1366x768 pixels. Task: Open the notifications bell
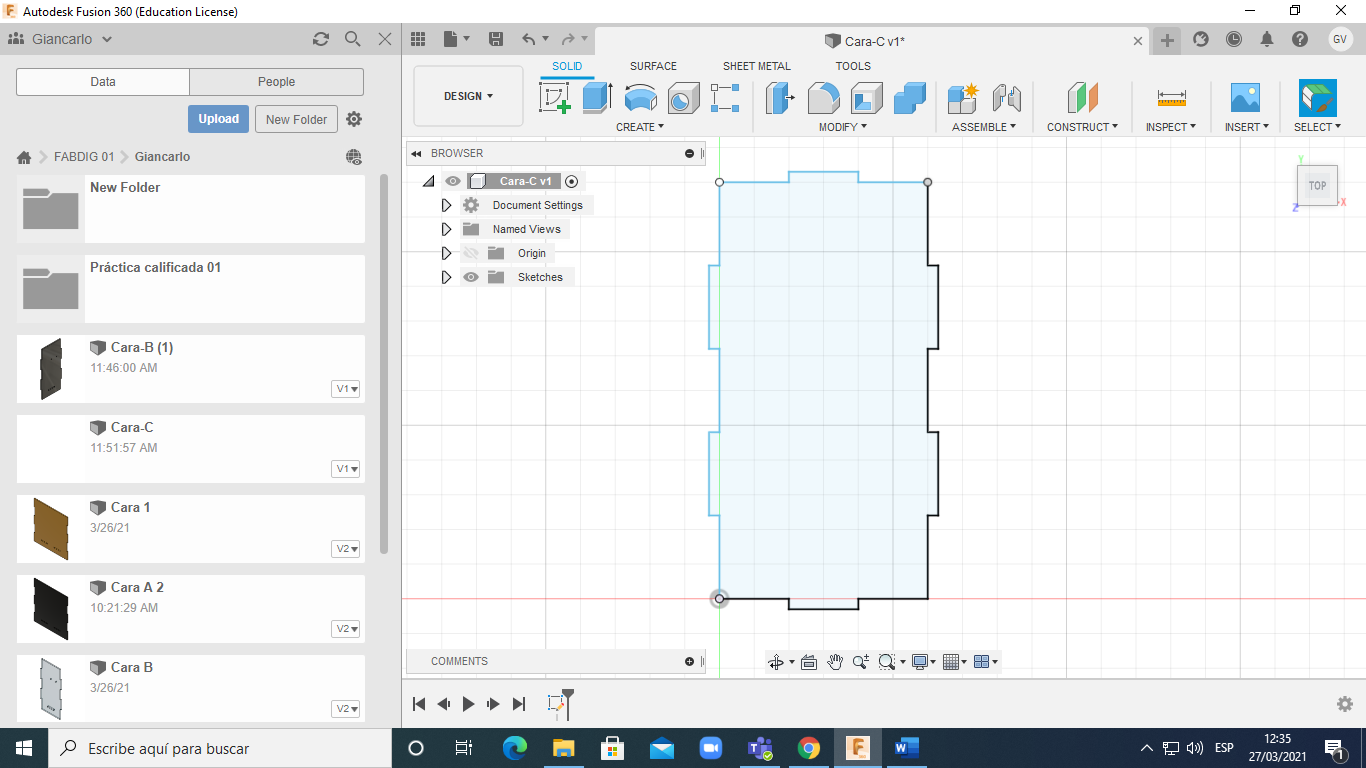[1267, 39]
